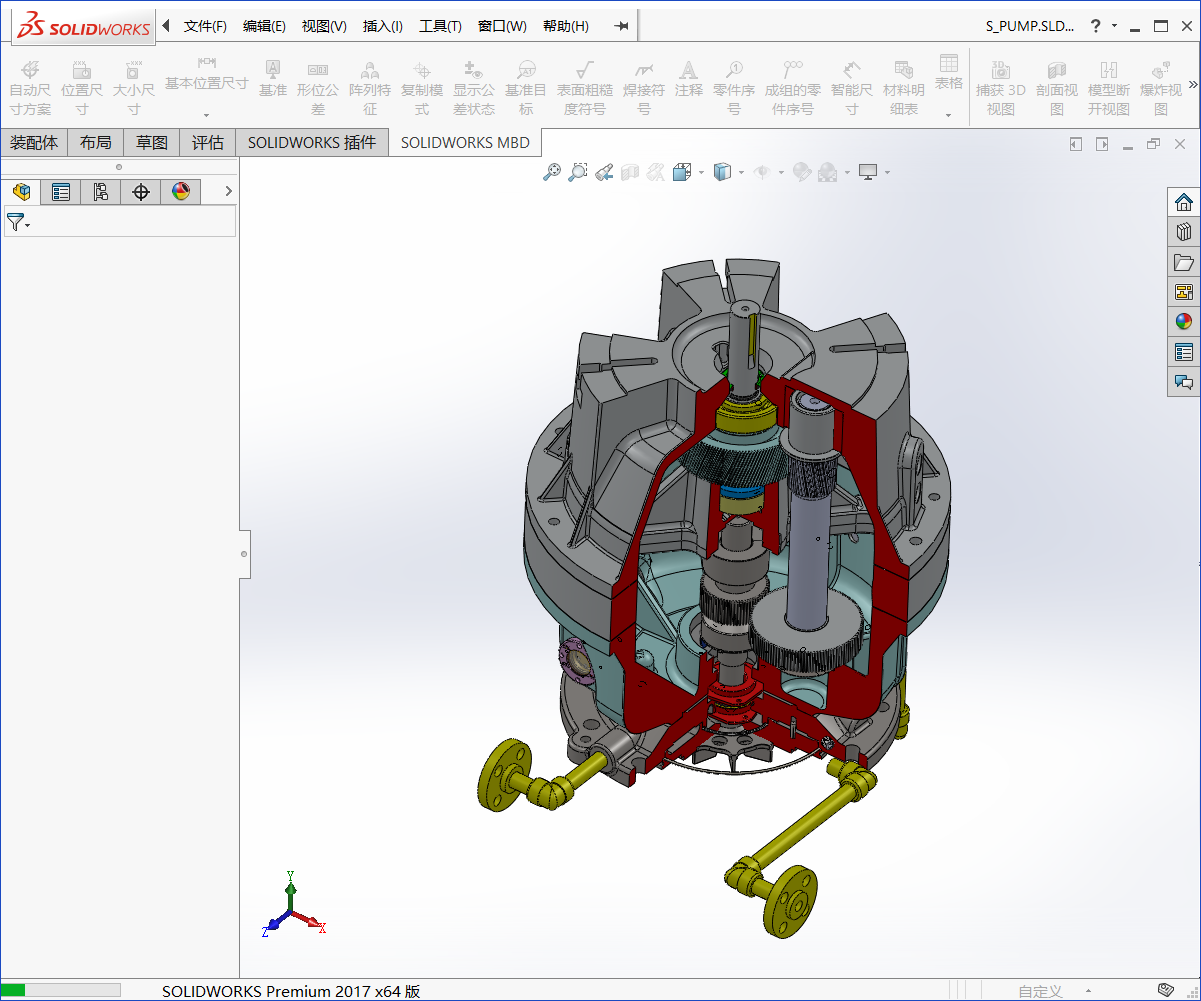The width and height of the screenshot is (1201, 1001).
Task: Switch to the SOLIDWORKS MBD tab
Action: (x=466, y=143)
